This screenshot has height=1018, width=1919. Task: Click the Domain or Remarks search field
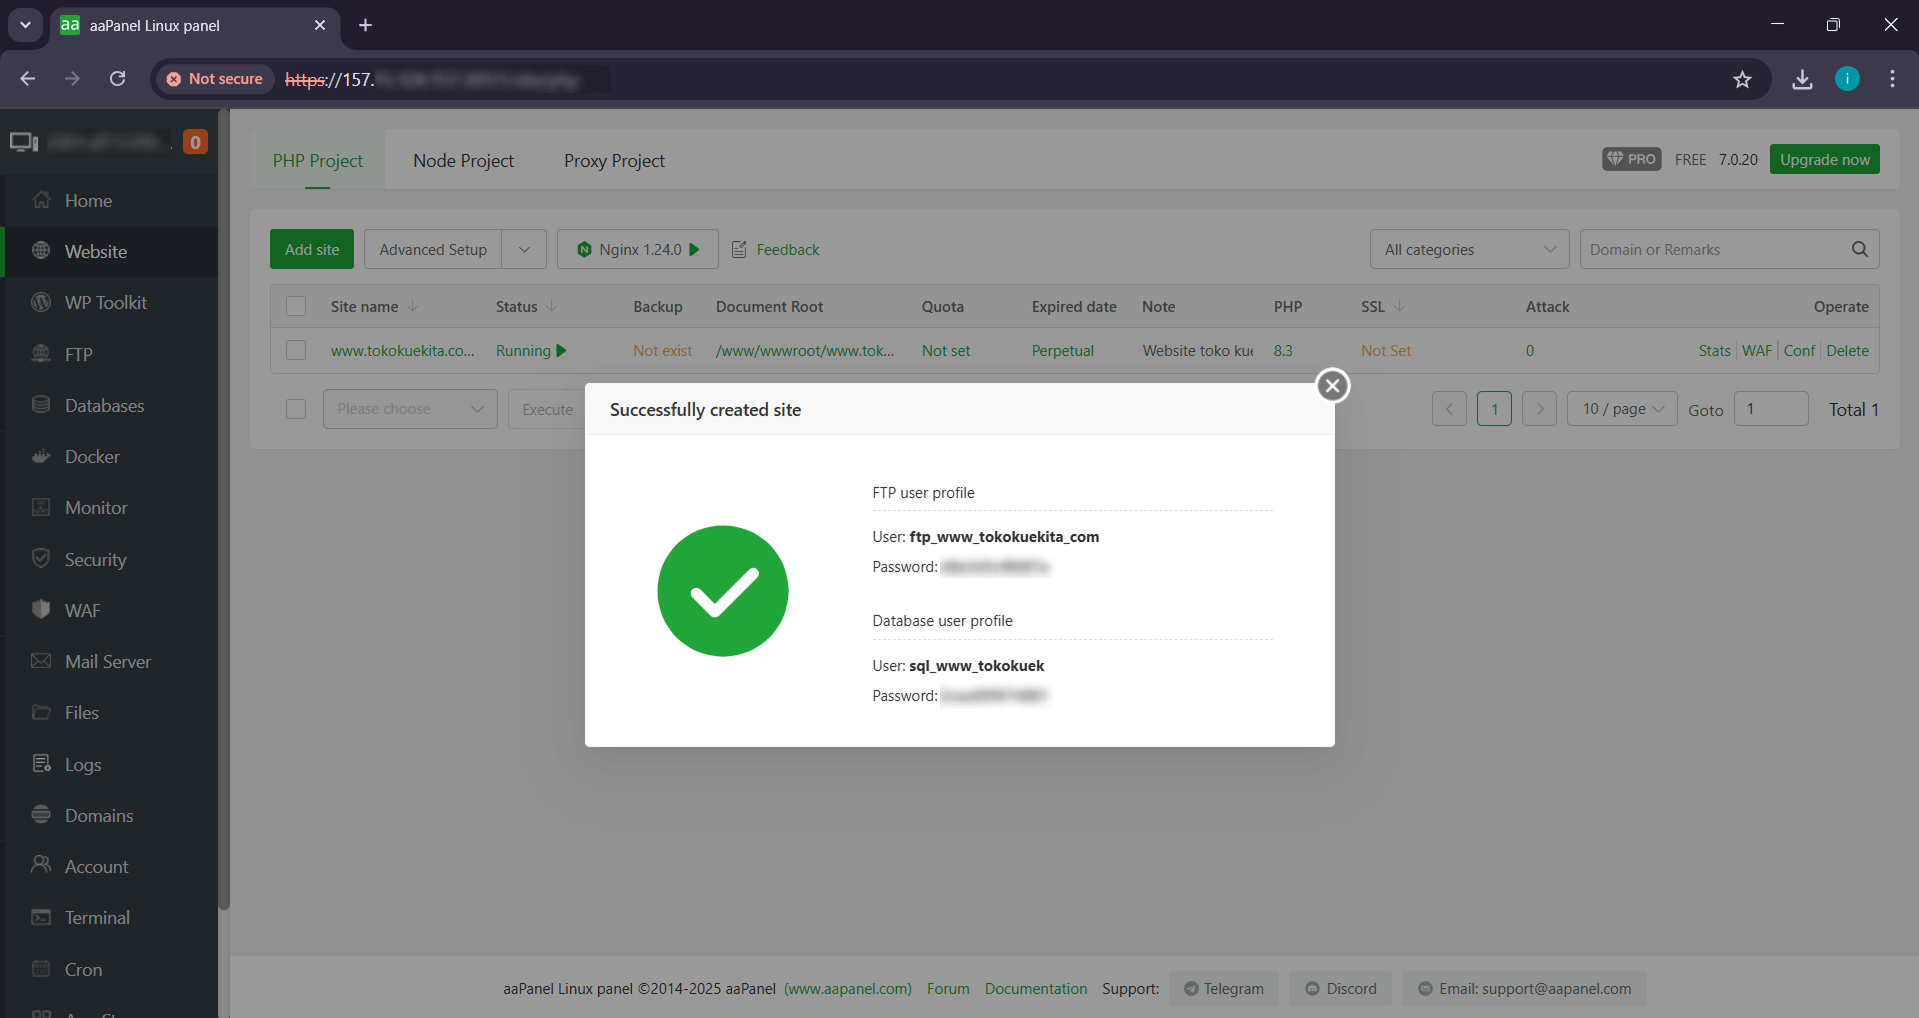(1712, 249)
